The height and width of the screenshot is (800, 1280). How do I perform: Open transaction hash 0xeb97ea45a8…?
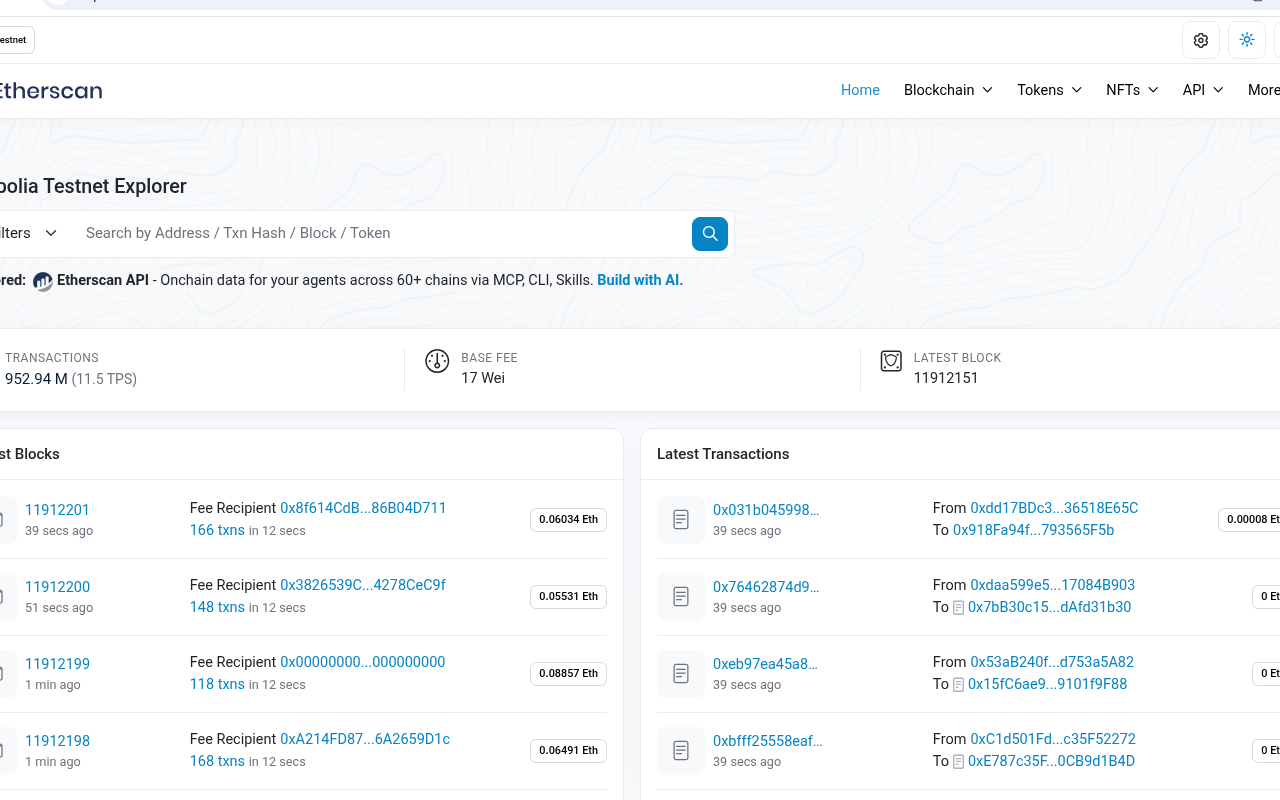[x=765, y=664]
